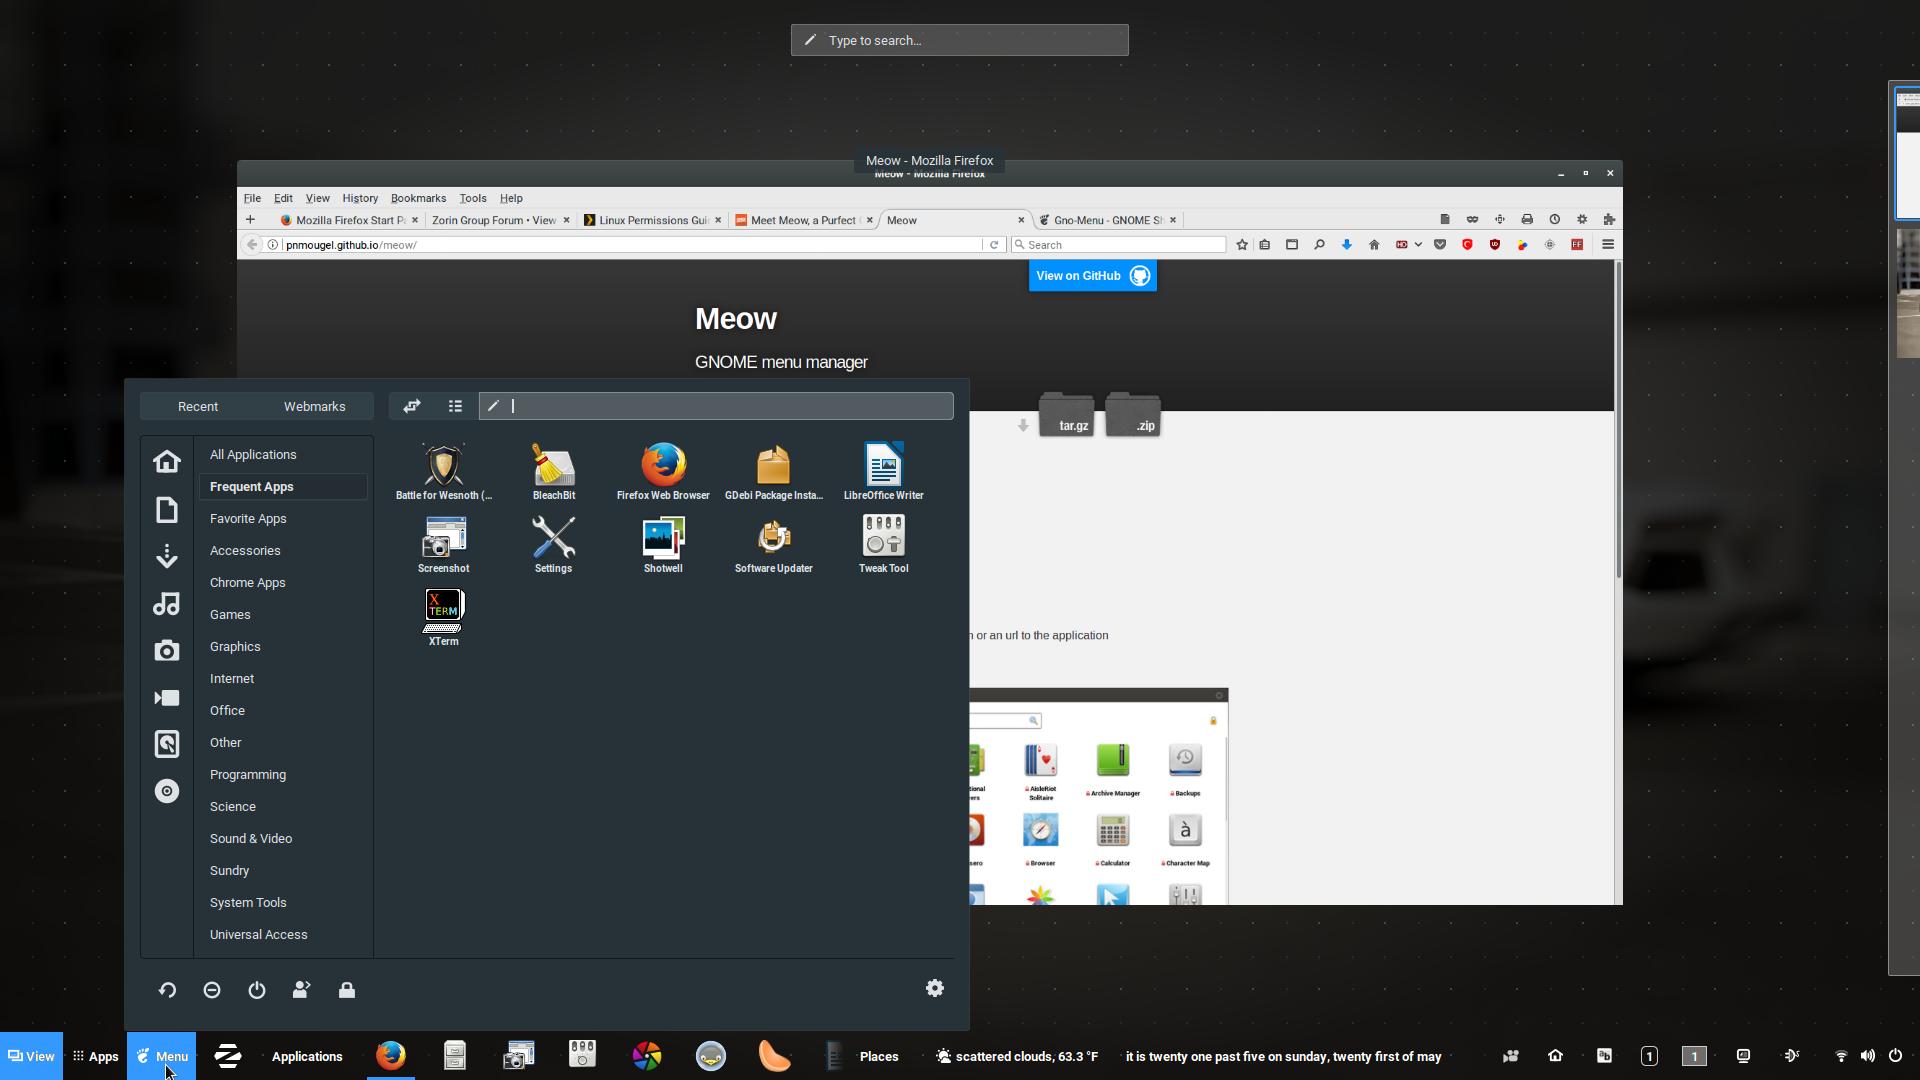Screen dimensions: 1920x1080
Task: Switch to Gno-Menu GNOME Shell tab
Action: point(1106,220)
